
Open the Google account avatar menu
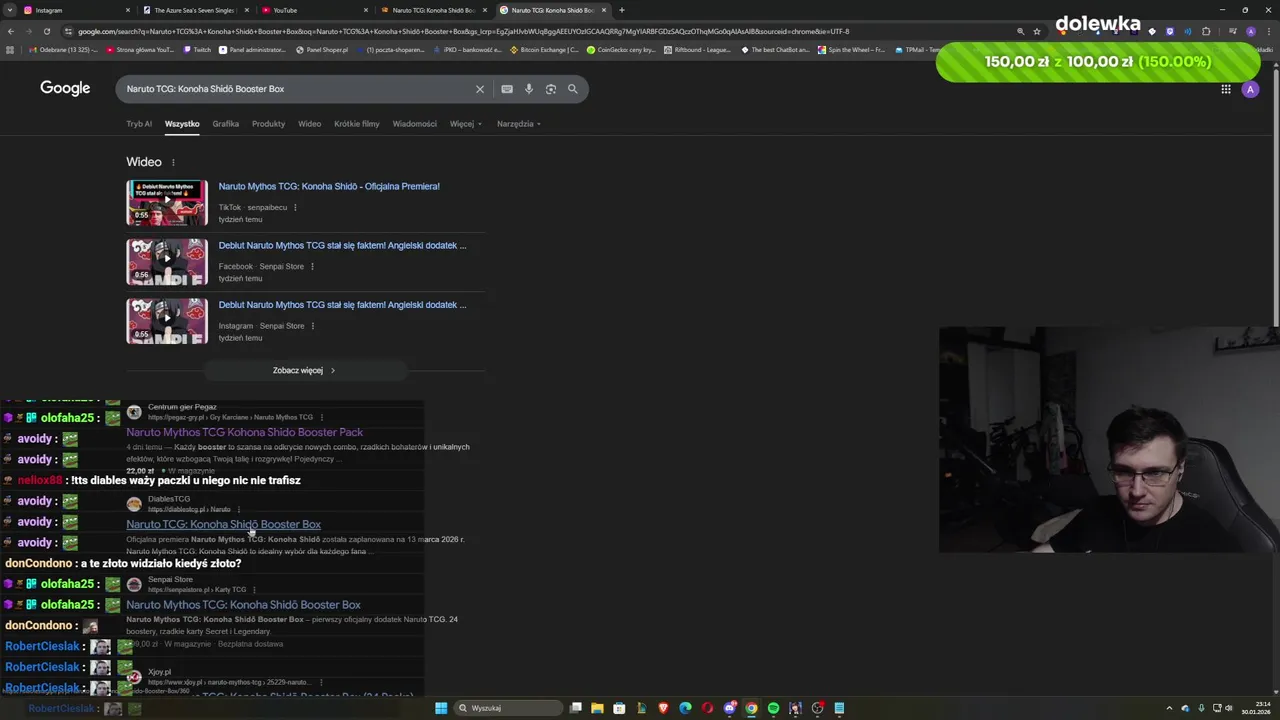(x=1250, y=89)
